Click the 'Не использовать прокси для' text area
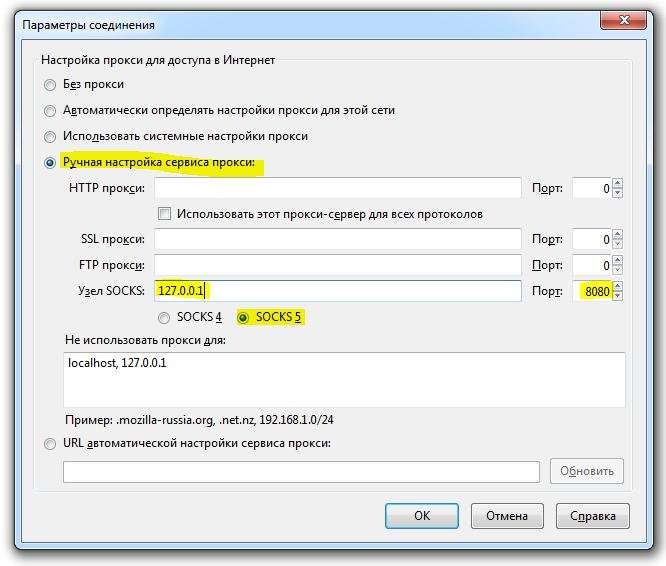Viewport: 666px width, 566px height. point(344,380)
